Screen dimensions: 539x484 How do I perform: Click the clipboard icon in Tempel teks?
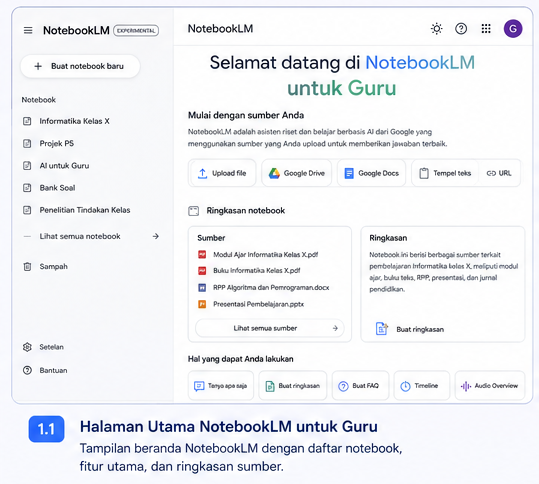point(424,173)
